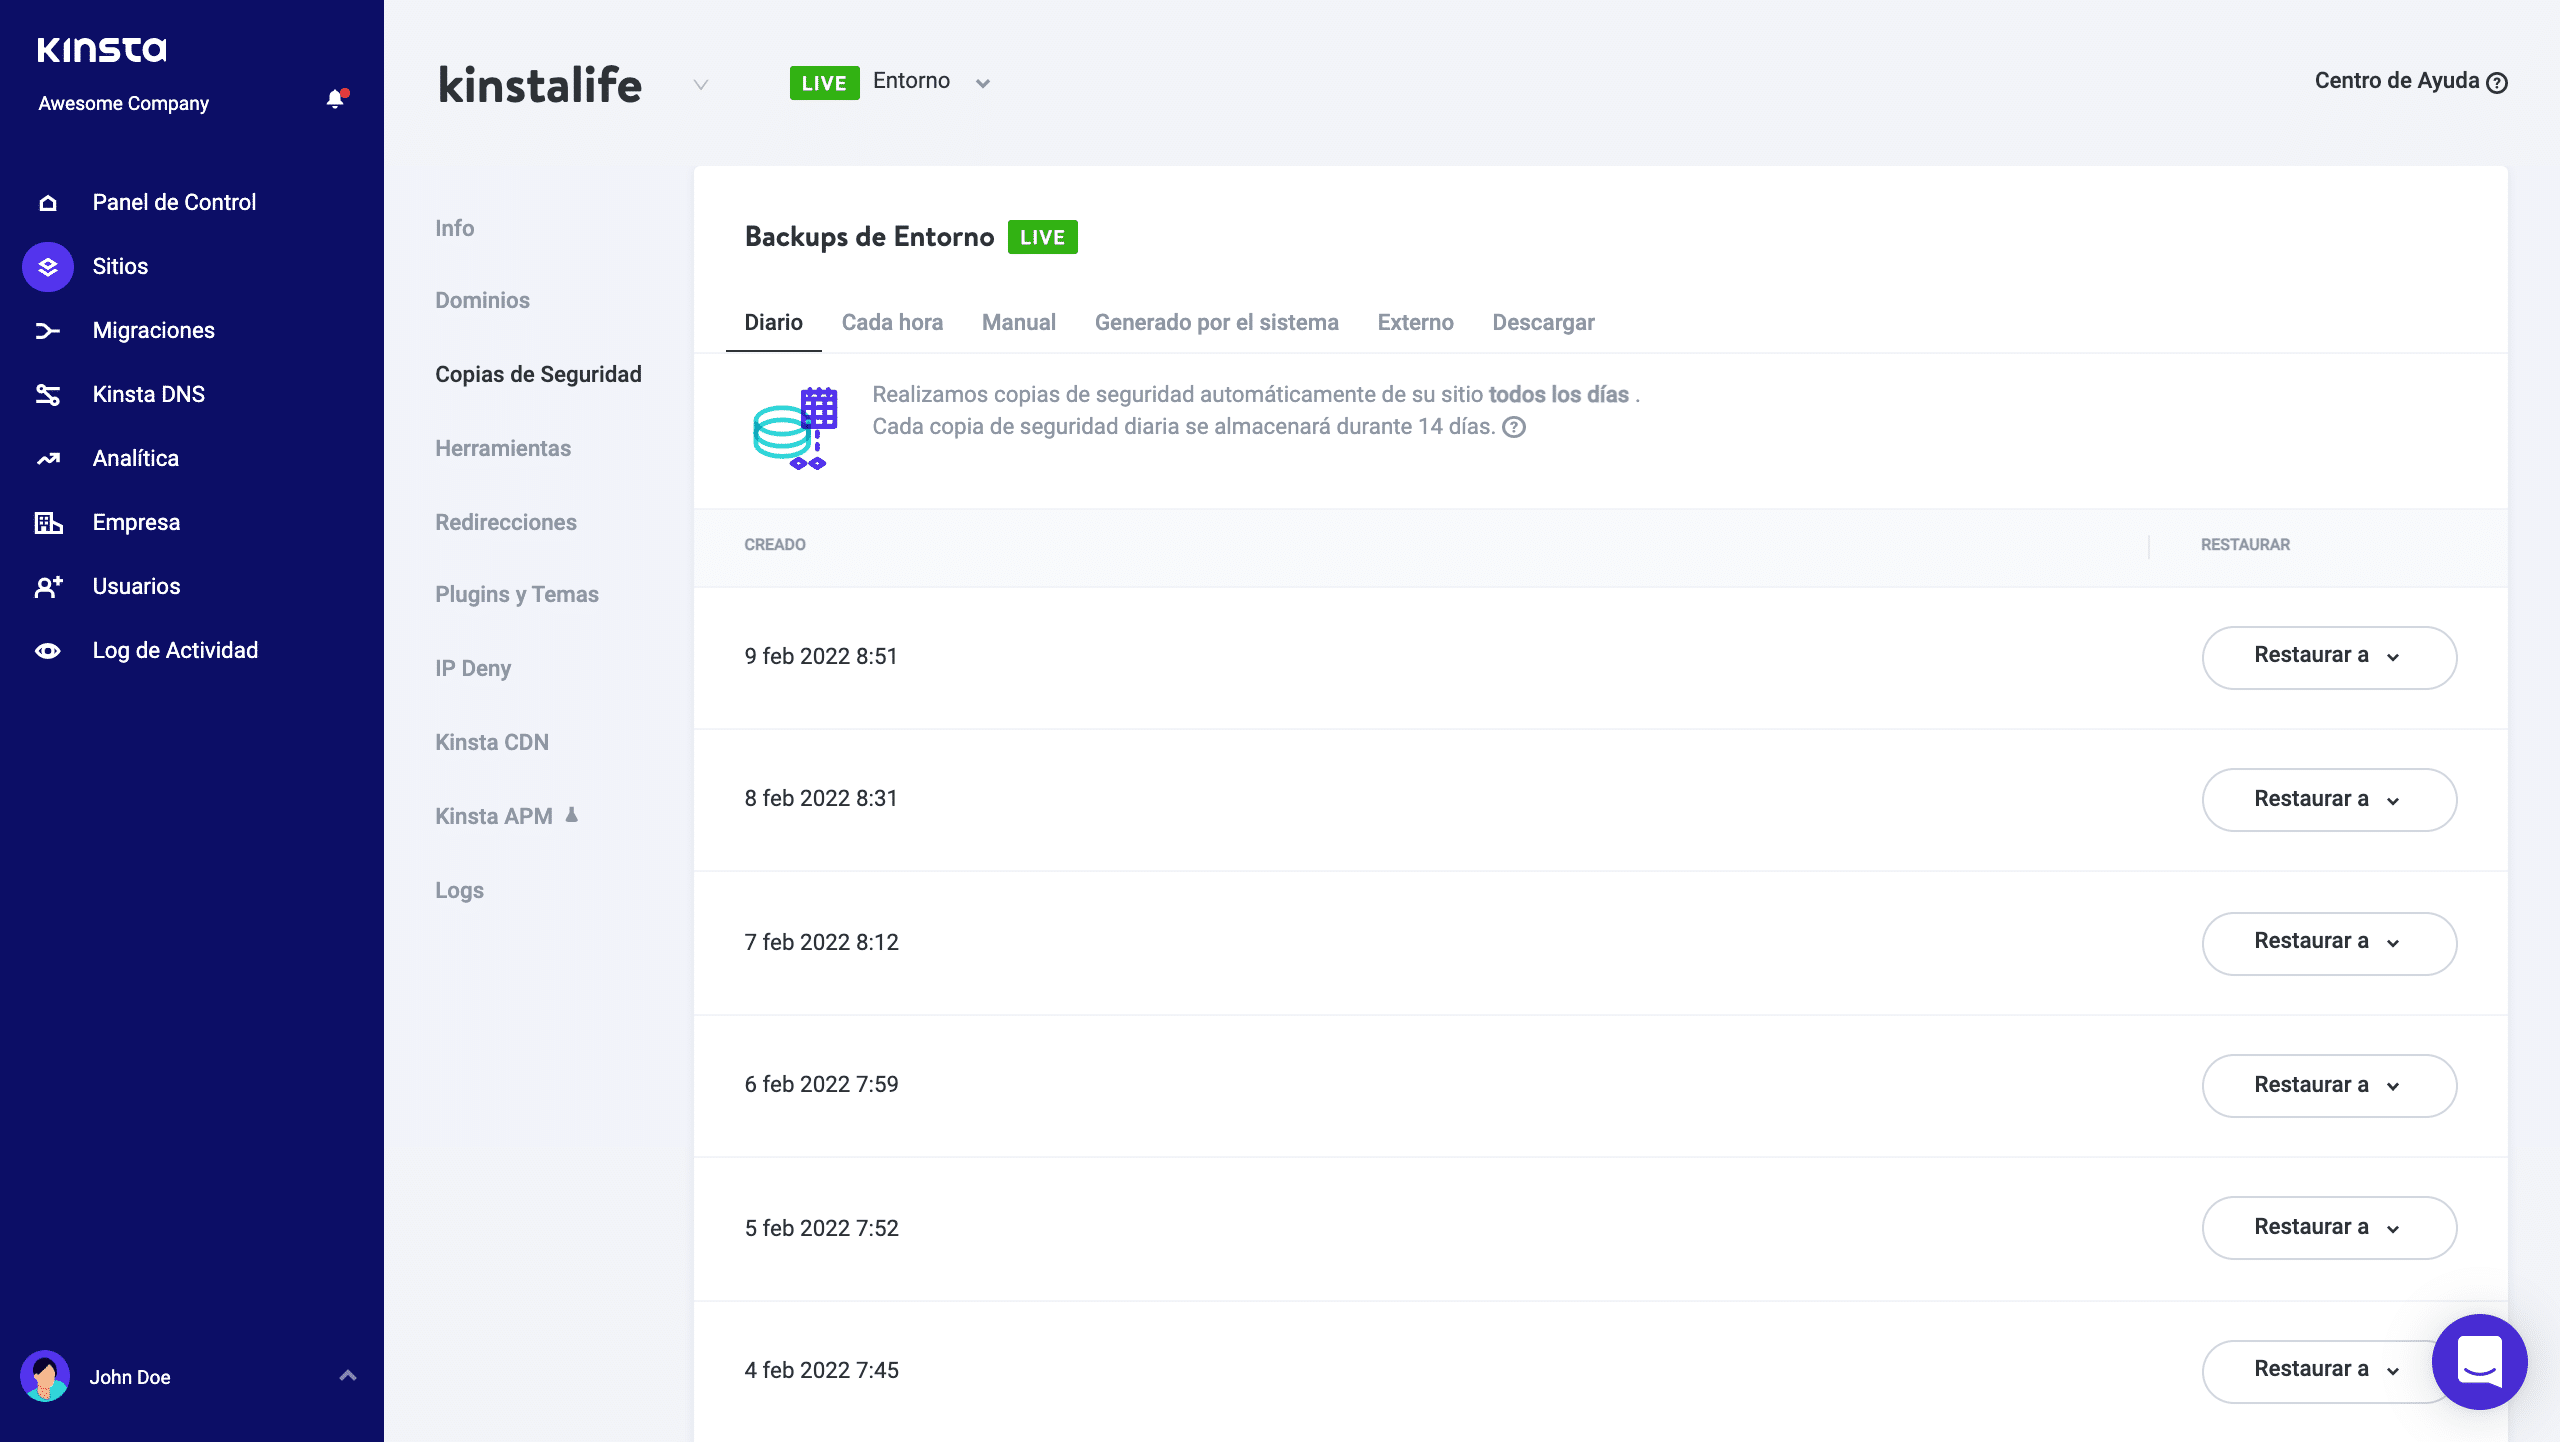
Task: Open the Intercom chat bubble
Action: [2478, 1362]
